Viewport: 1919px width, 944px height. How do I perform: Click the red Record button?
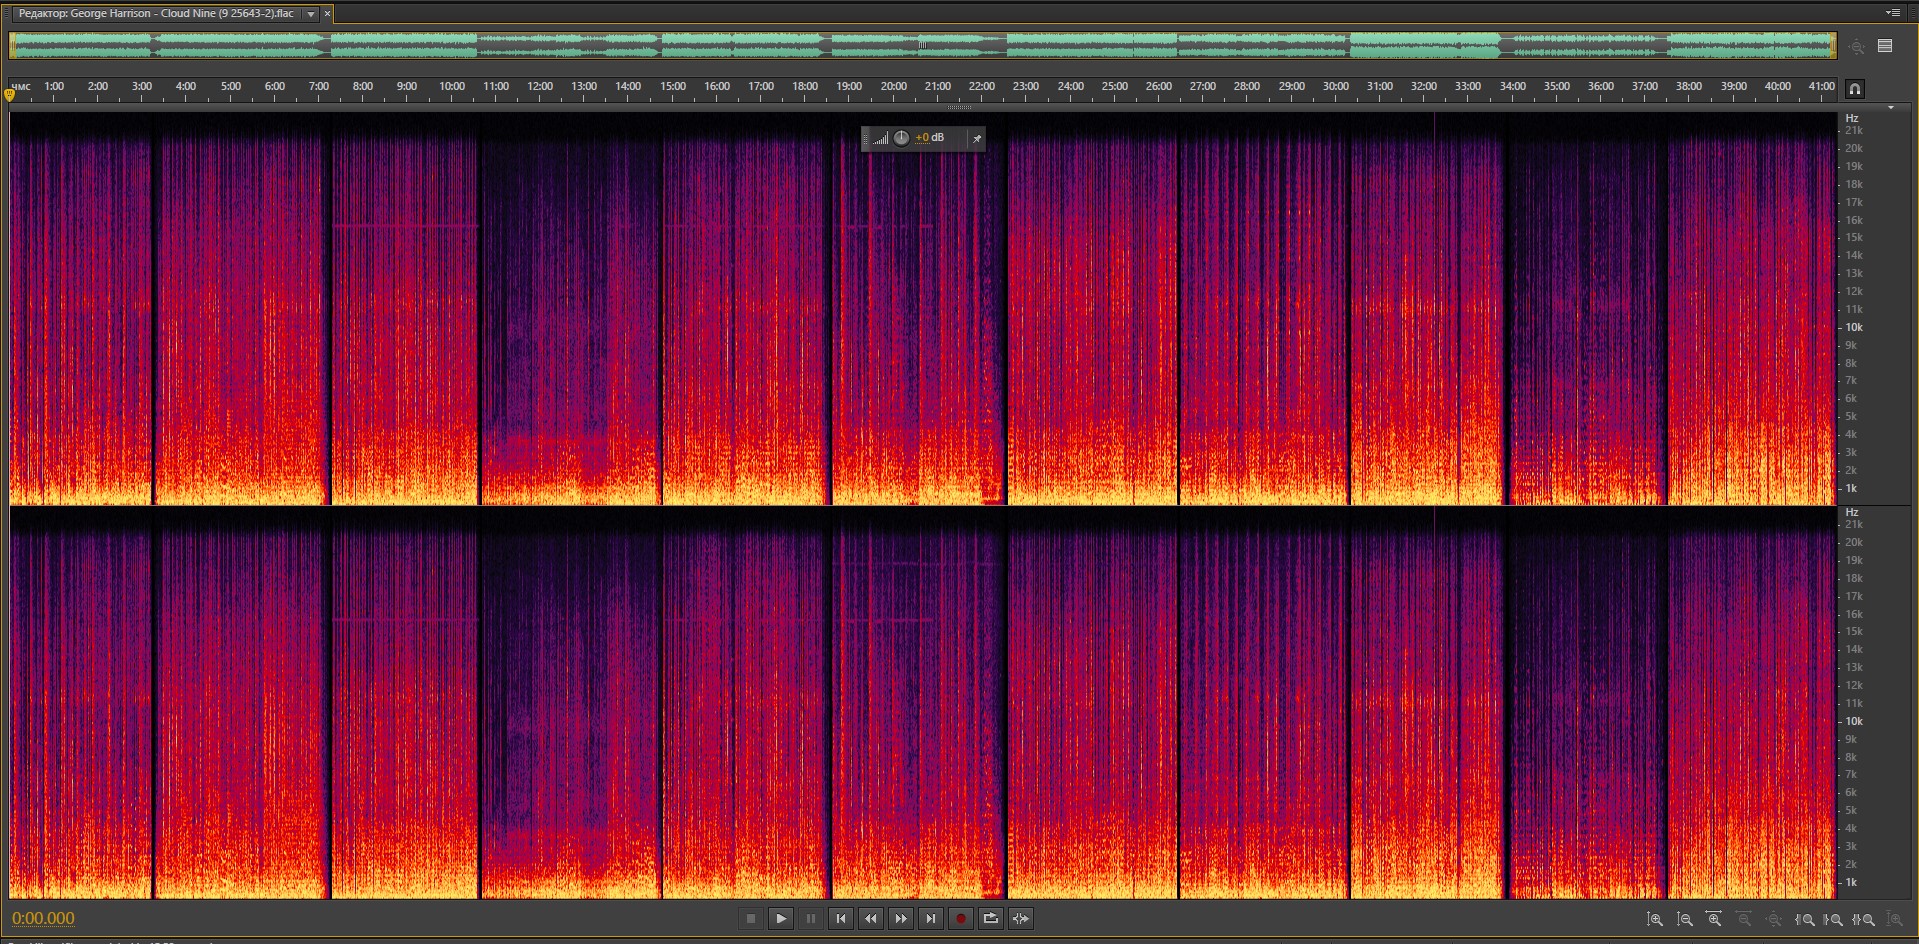click(x=960, y=918)
